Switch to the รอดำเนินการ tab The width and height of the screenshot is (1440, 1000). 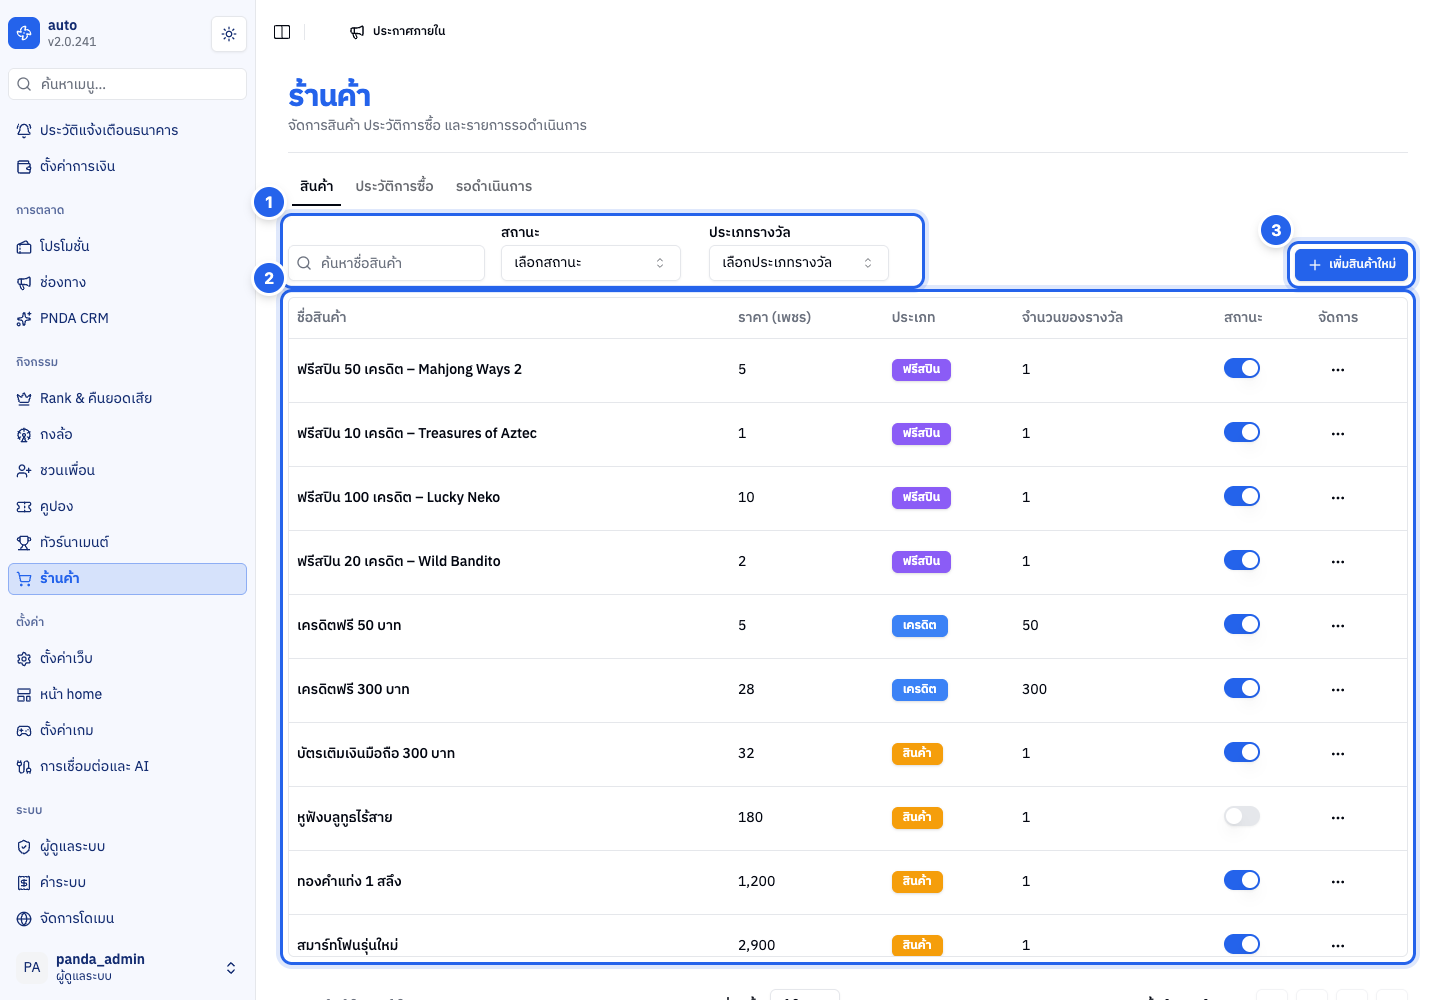(494, 186)
